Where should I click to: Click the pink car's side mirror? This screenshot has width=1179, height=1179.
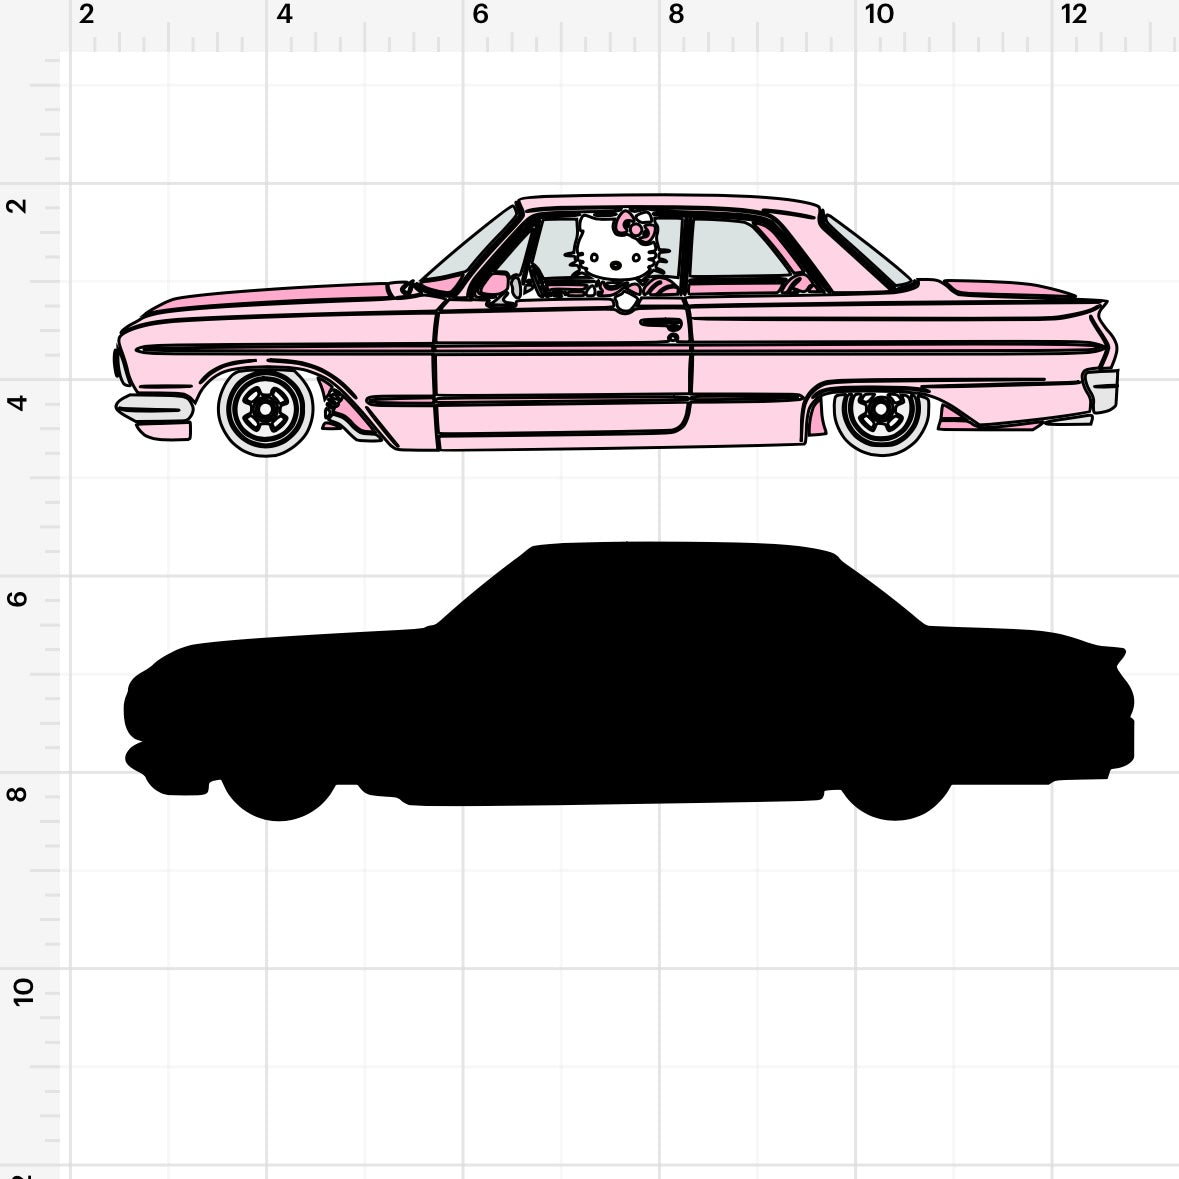(494, 285)
